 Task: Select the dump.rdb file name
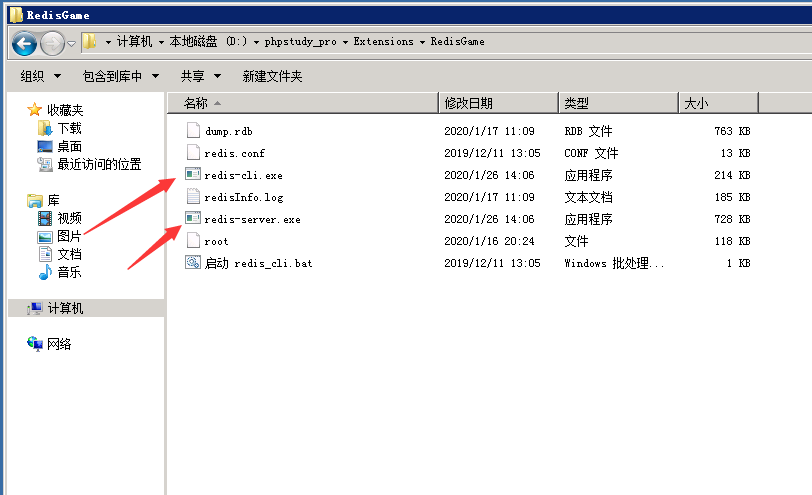pos(229,132)
